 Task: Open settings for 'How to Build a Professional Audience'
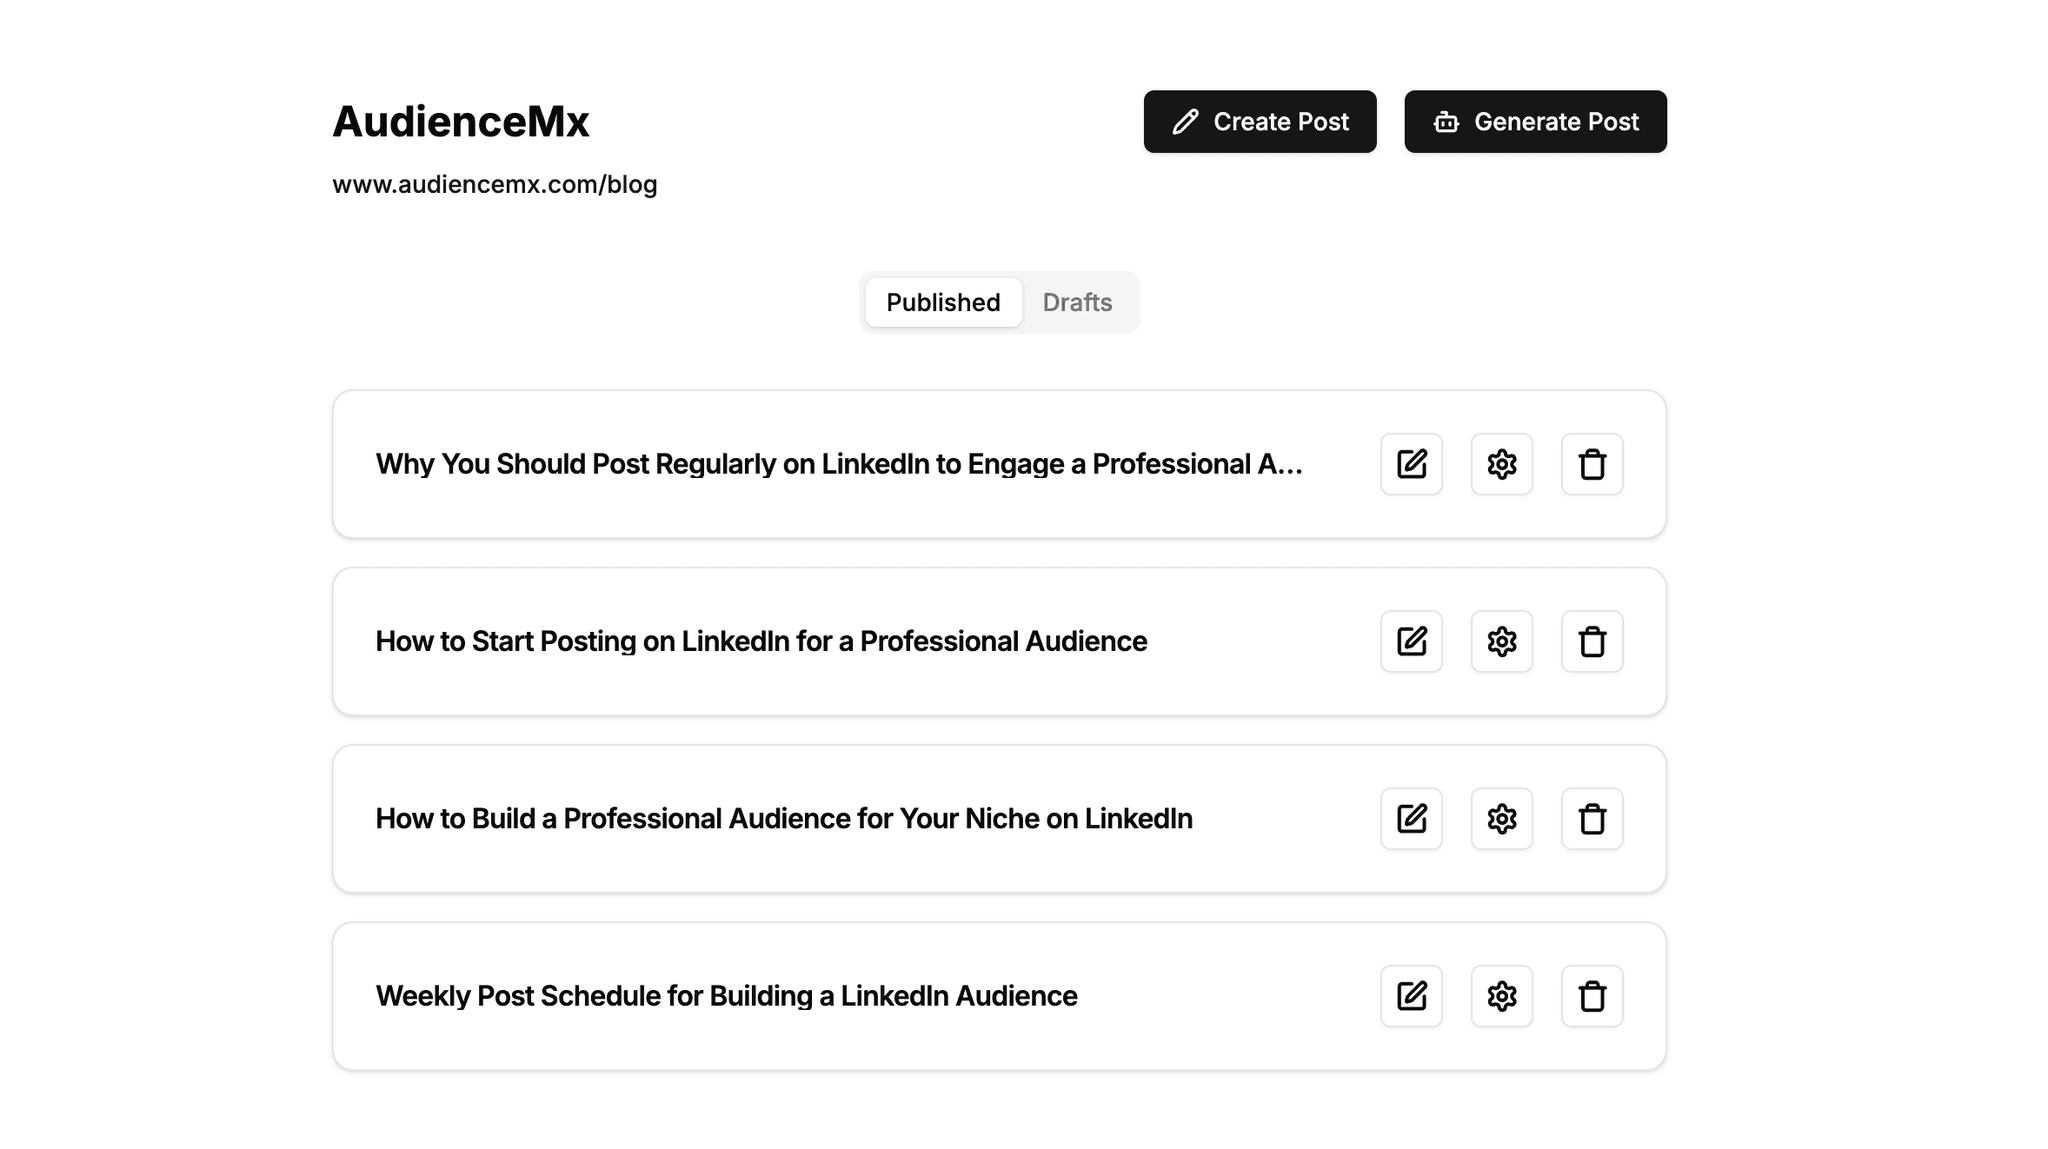tap(1501, 819)
